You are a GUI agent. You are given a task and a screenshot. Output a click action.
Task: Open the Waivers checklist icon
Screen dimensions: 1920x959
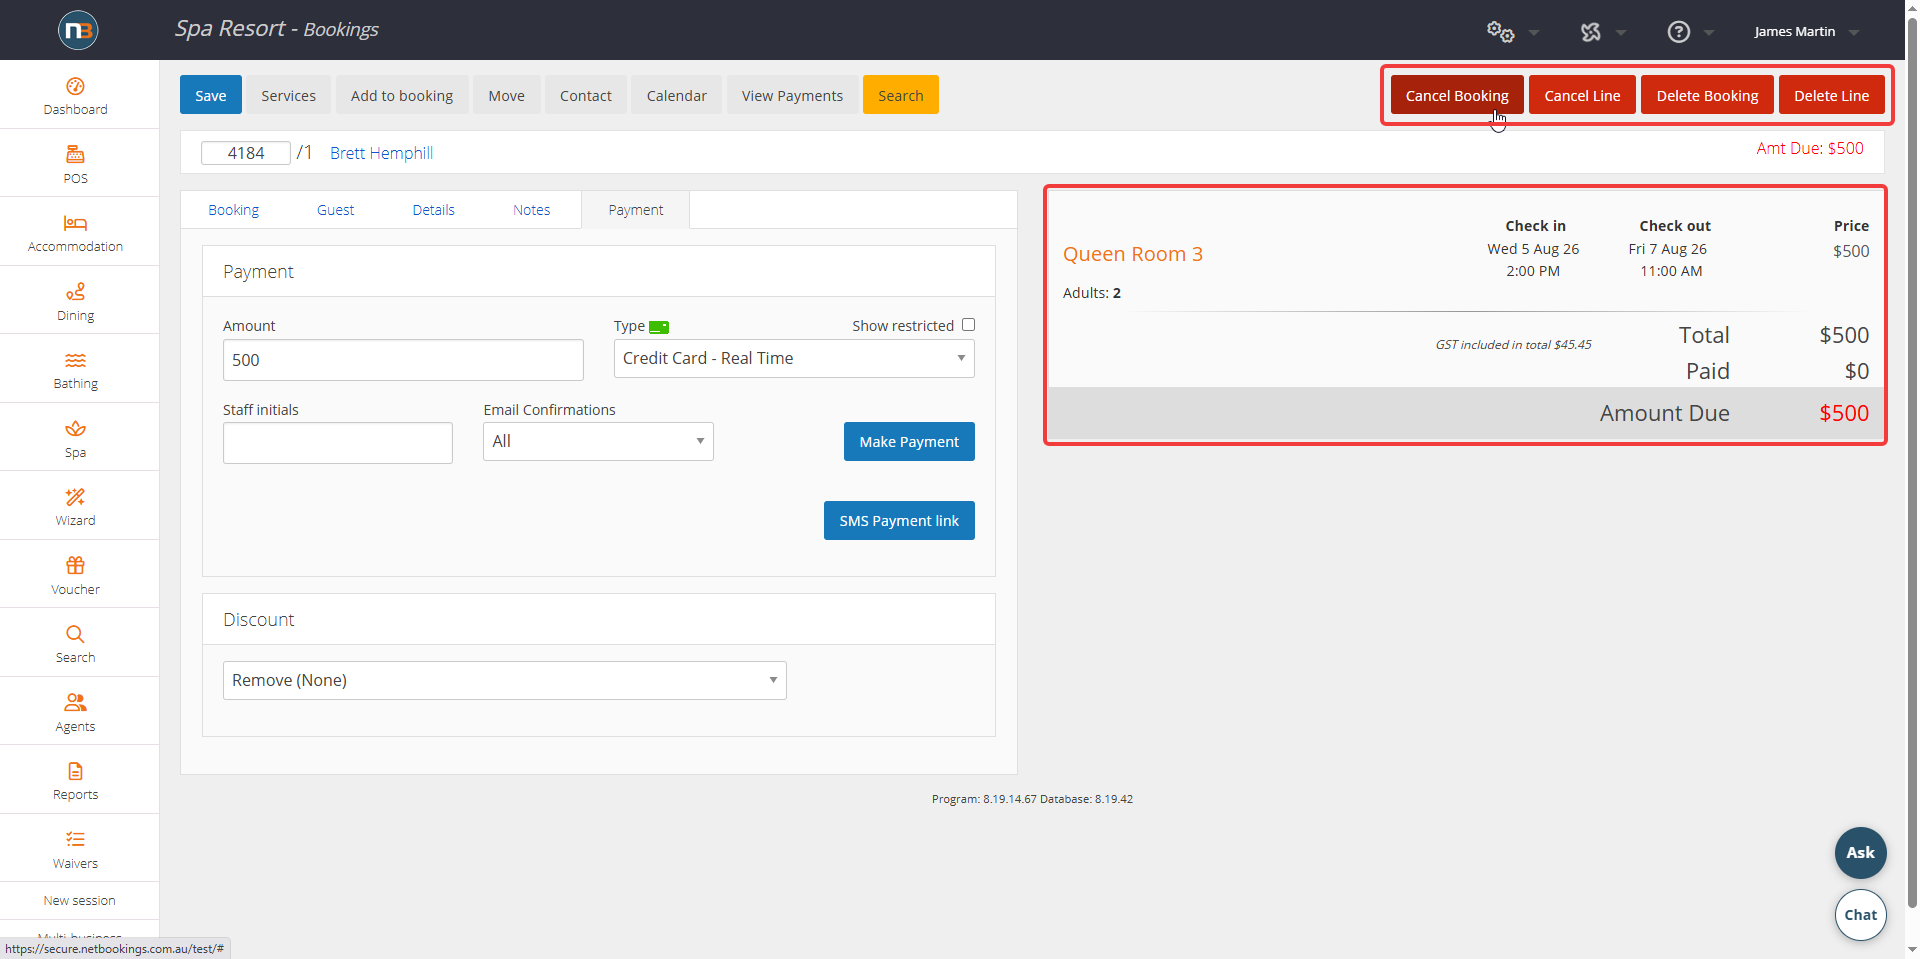coord(75,839)
